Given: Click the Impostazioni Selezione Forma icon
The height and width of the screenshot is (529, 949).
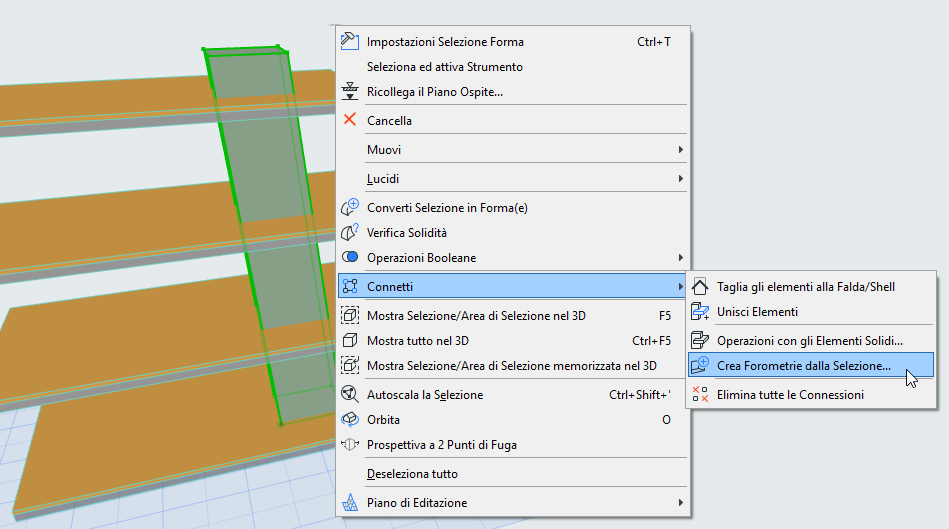Looking at the screenshot, I should [x=350, y=41].
